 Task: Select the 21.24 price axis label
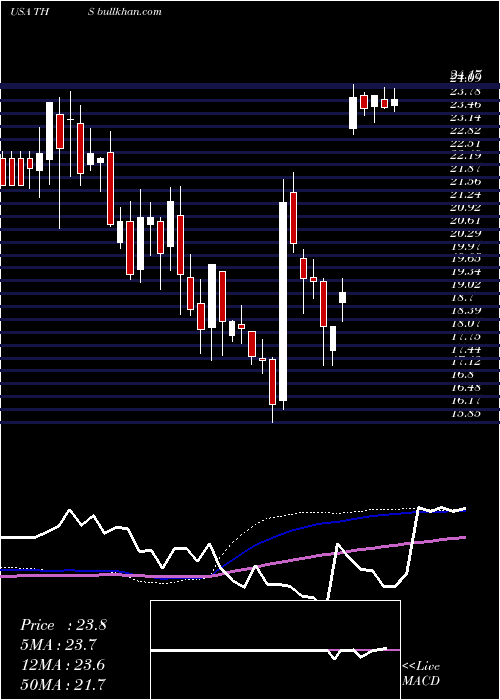tap(465, 194)
